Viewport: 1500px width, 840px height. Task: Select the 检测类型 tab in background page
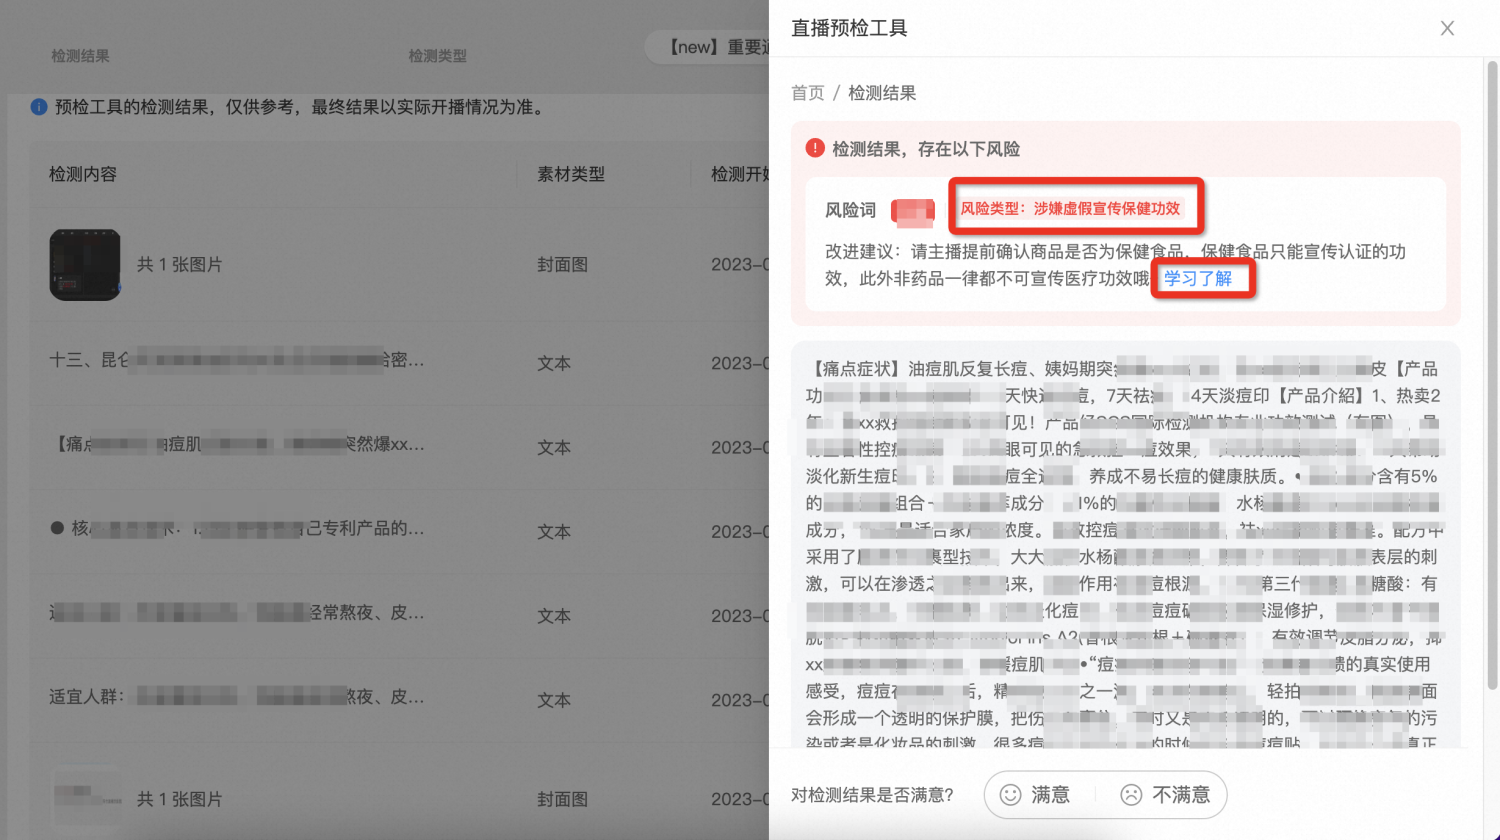(x=438, y=56)
